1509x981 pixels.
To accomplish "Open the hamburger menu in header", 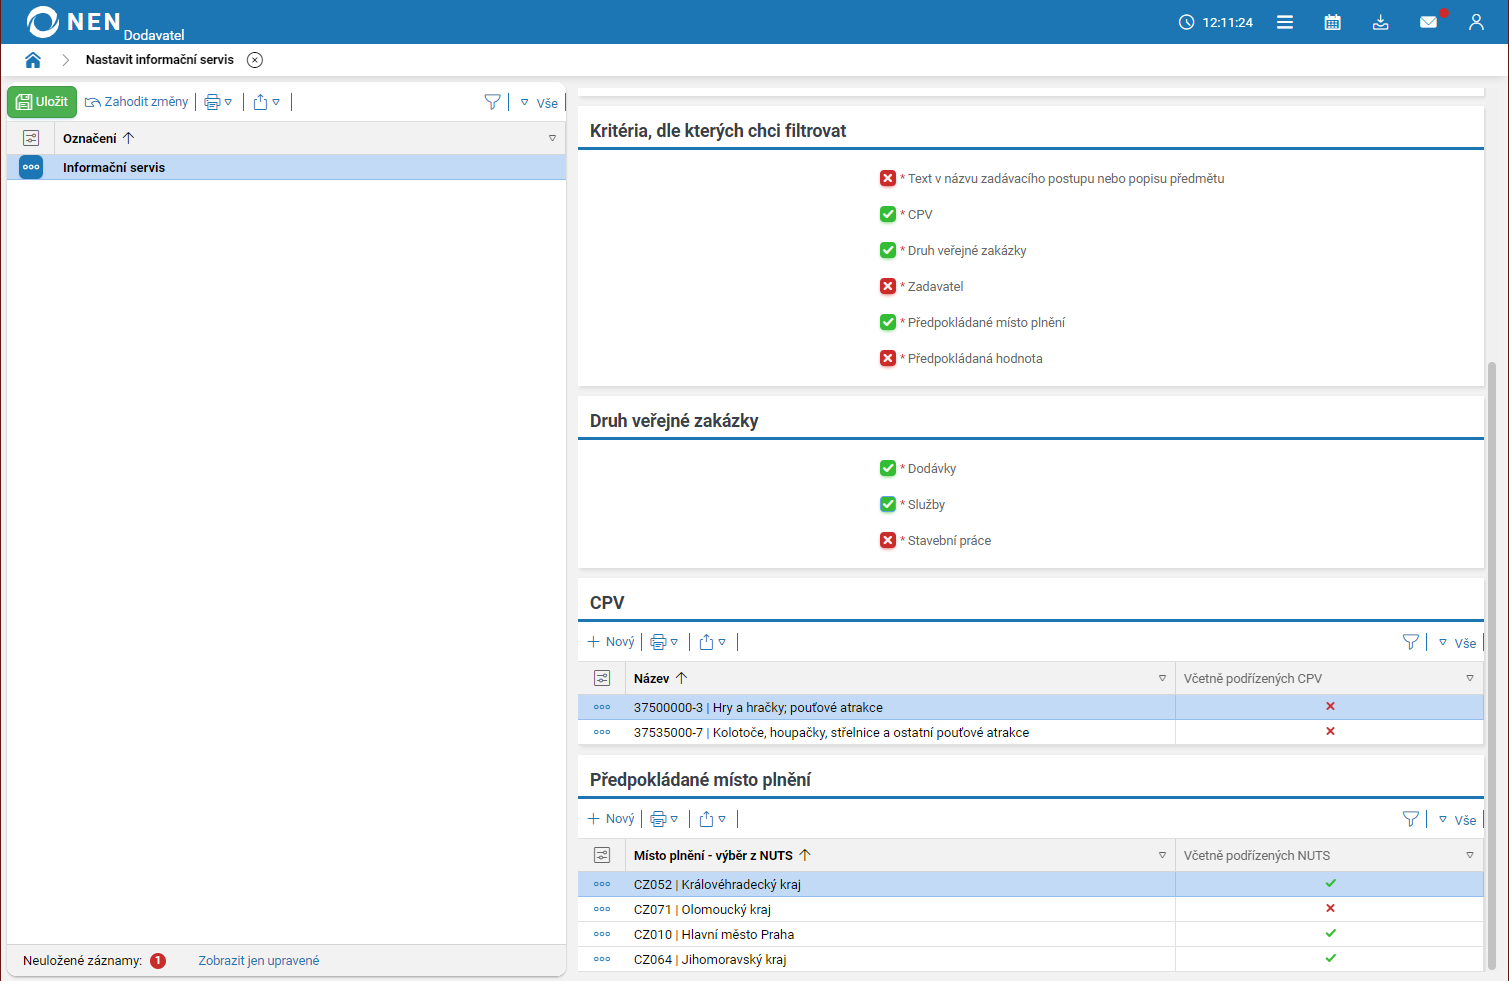I will [1285, 22].
